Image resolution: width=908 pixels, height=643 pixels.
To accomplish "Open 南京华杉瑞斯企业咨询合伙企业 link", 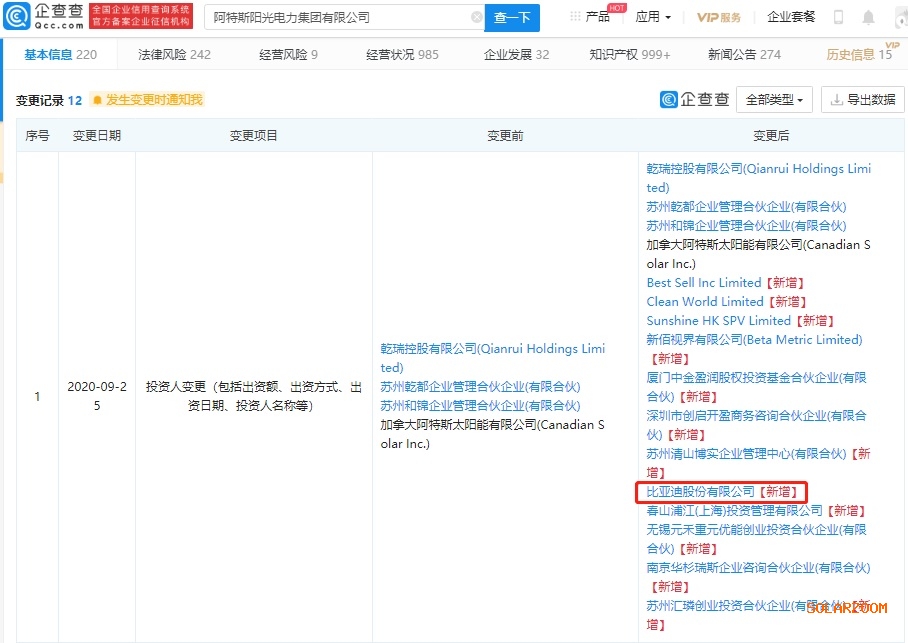I will point(758,568).
